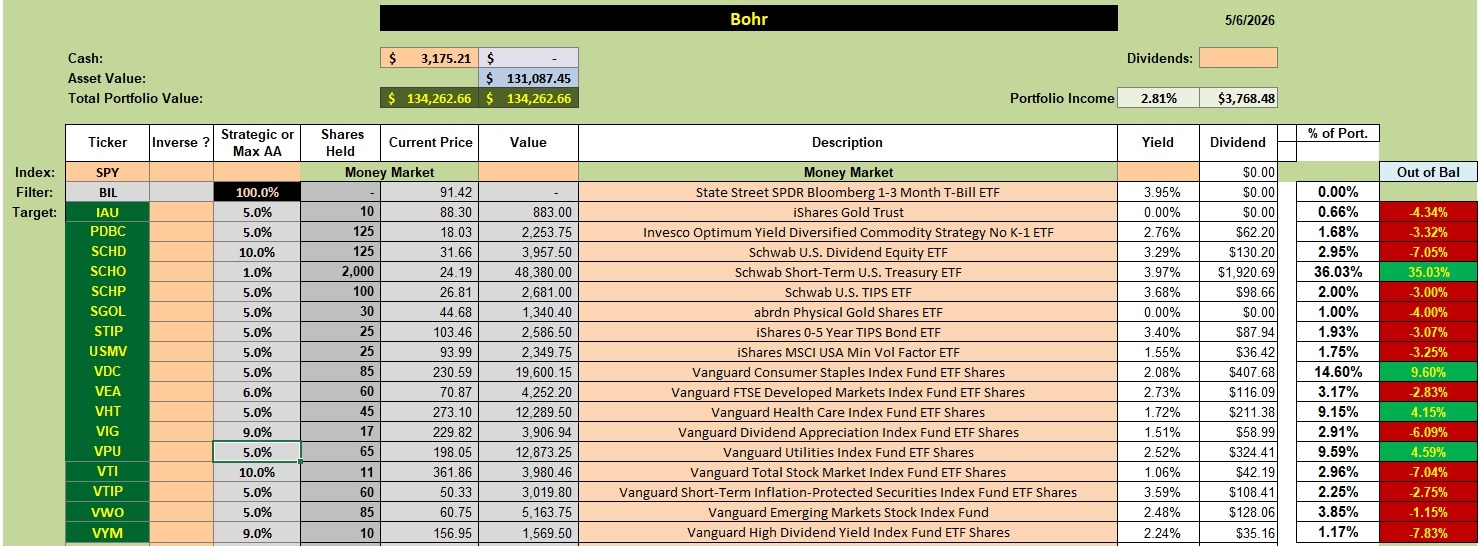Screen dimensions: 1479x546
Task: Select the SCHD dividend $130.20
Action: tap(1238, 252)
